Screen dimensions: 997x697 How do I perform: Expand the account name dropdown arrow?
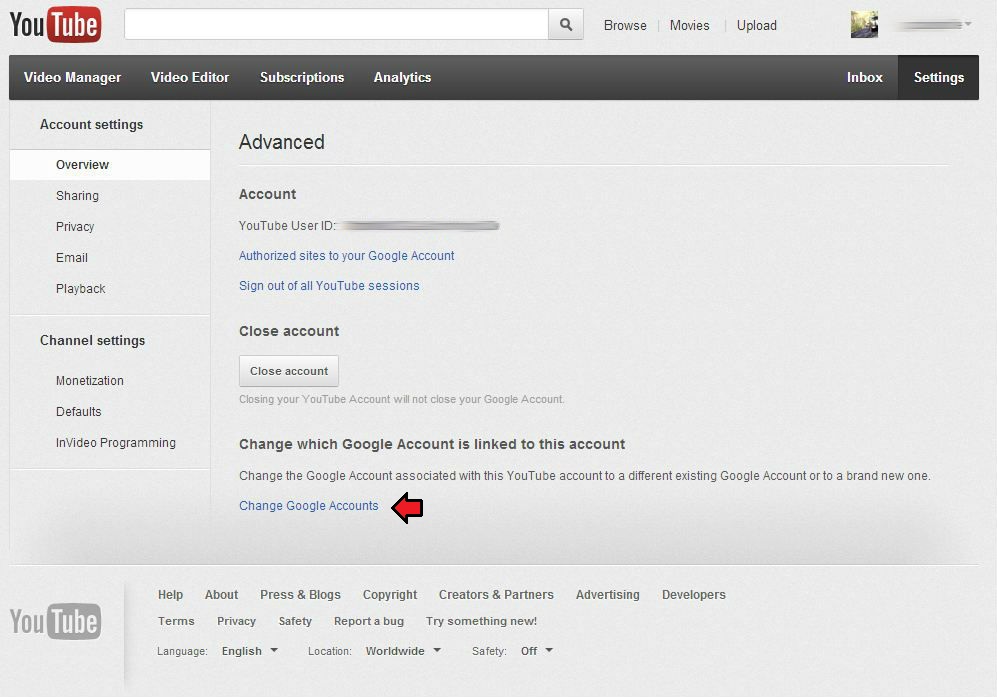click(x=968, y=24)
